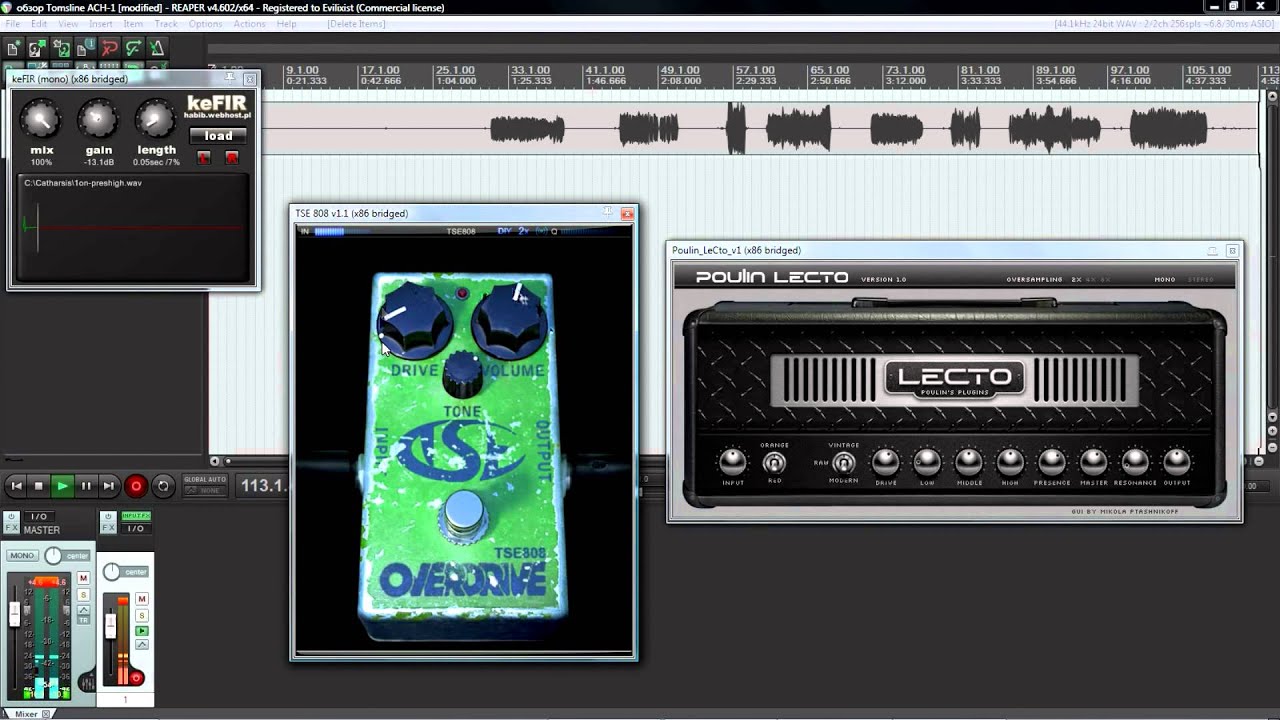The image size is (1280, 720).
Task: Open the View menu
Action: 68,24
